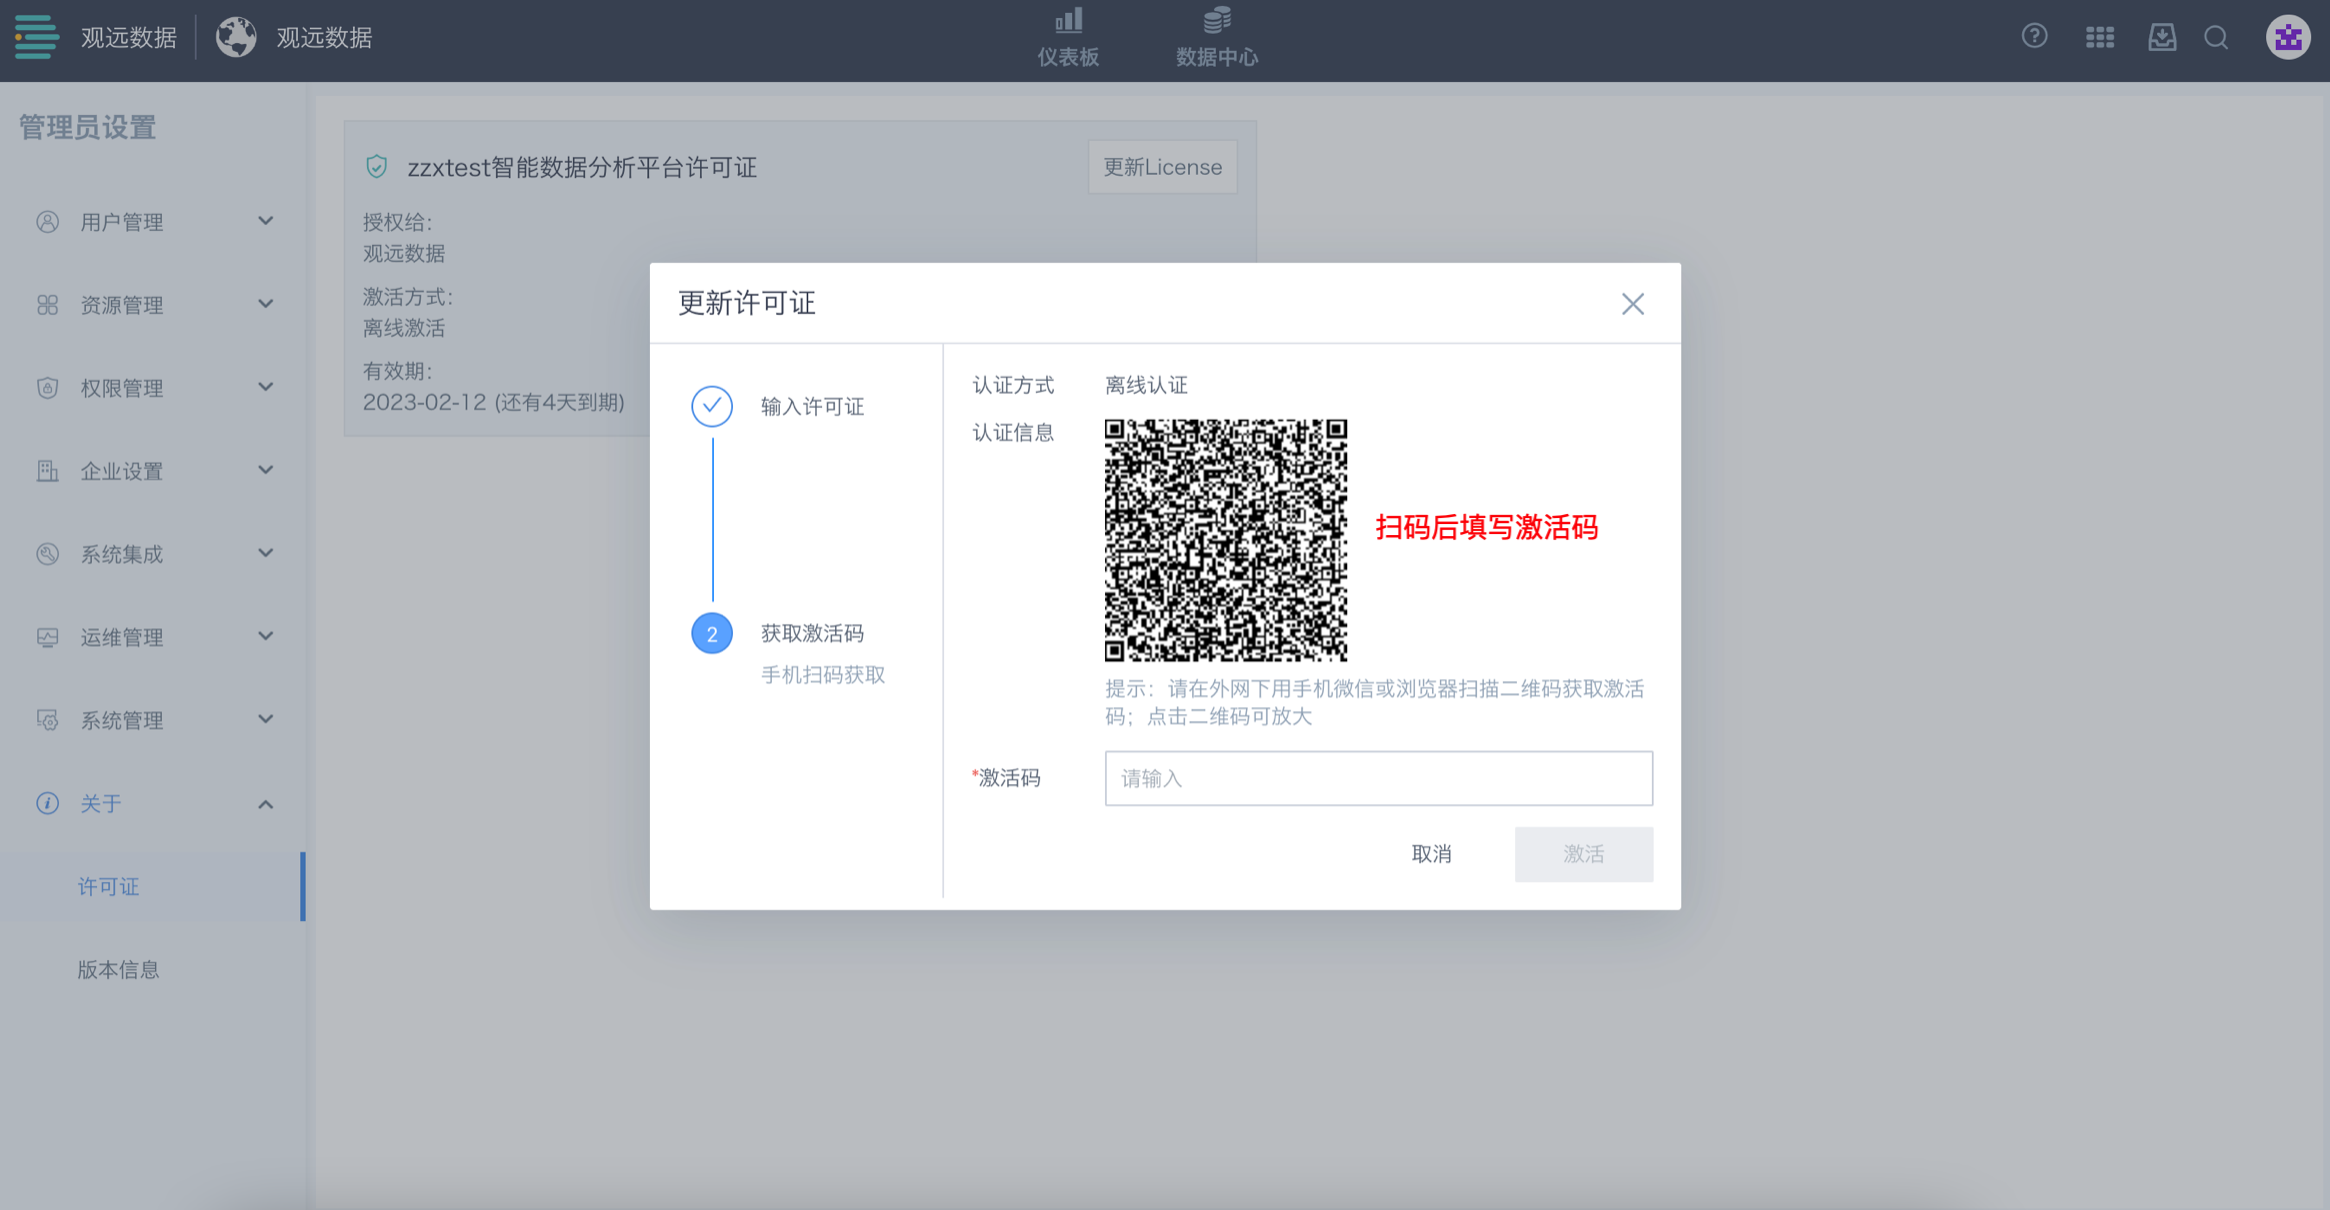
Task: Click the 激活 button
Action: coord(1584,854)
